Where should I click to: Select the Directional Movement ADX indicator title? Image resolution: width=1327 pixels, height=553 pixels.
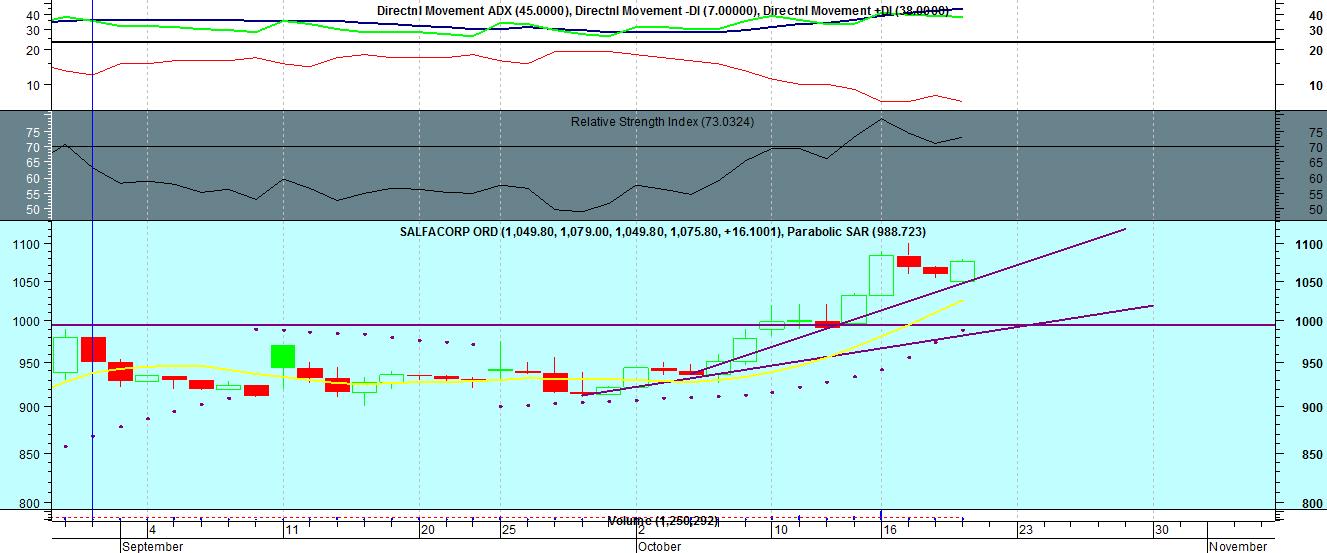(x=663, y=10)
